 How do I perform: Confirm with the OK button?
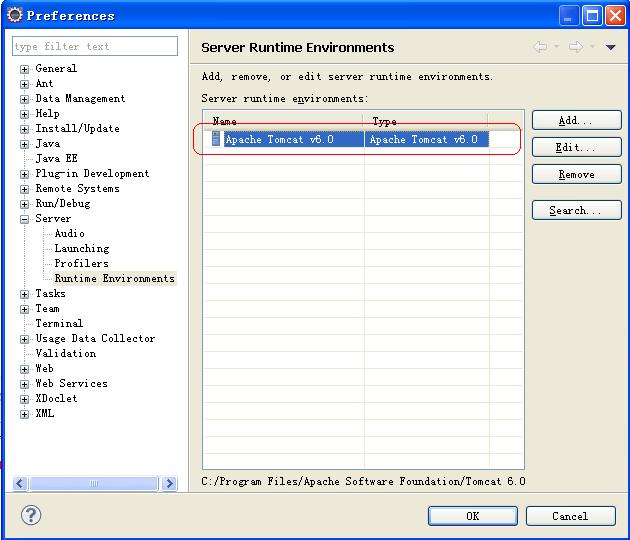pyautogui.click(x=472, y=516)
